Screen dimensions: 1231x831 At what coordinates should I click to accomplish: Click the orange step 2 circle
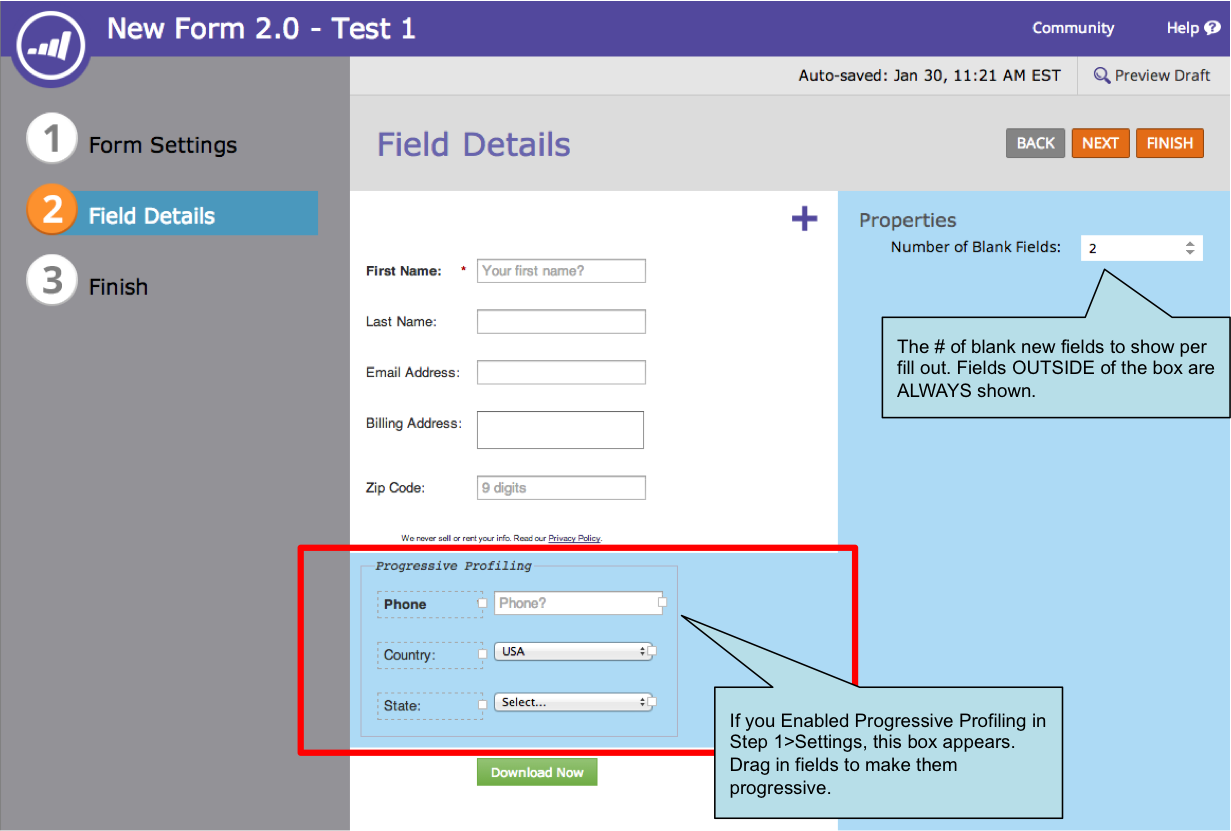[51, 210]
